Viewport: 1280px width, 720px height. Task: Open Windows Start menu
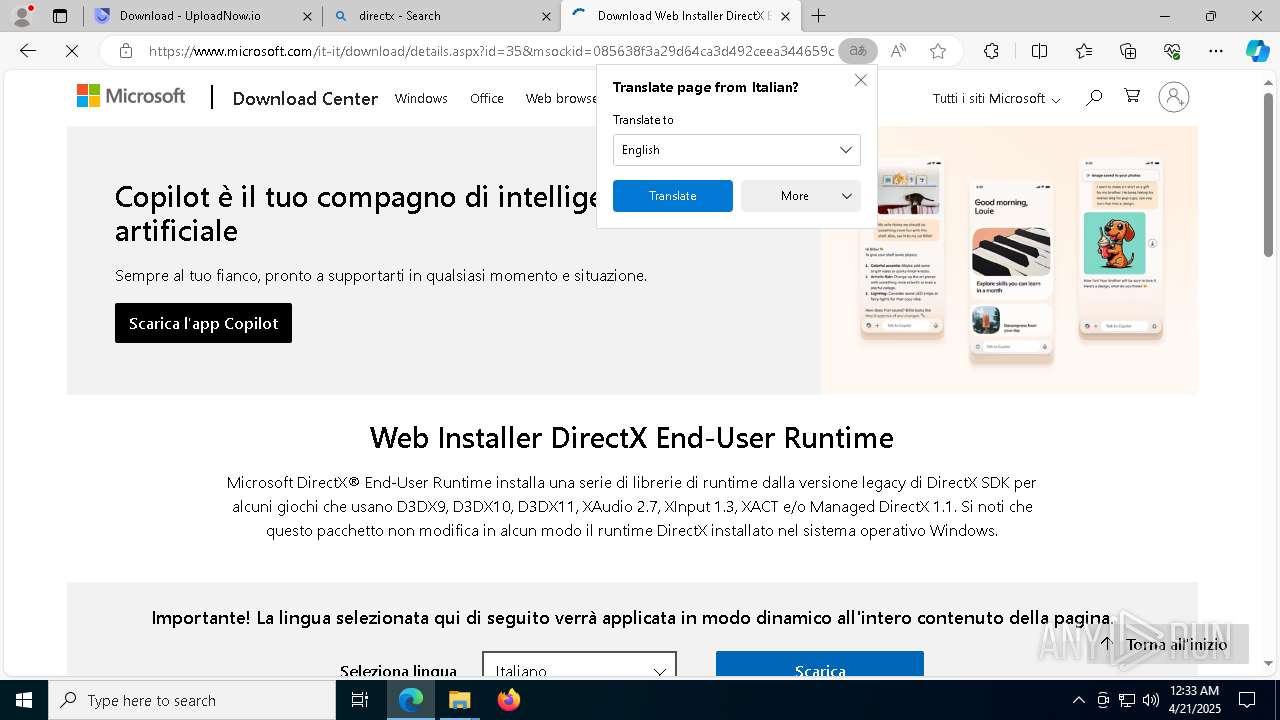click(24, 700)
